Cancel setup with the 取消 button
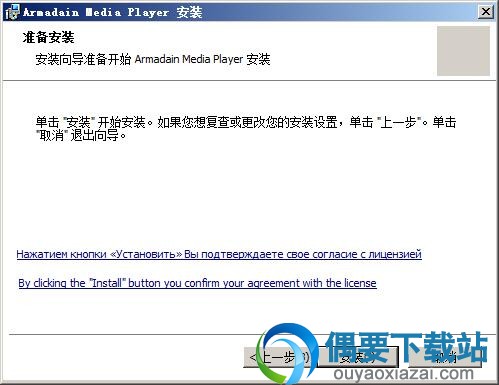 tap(445, 358)
